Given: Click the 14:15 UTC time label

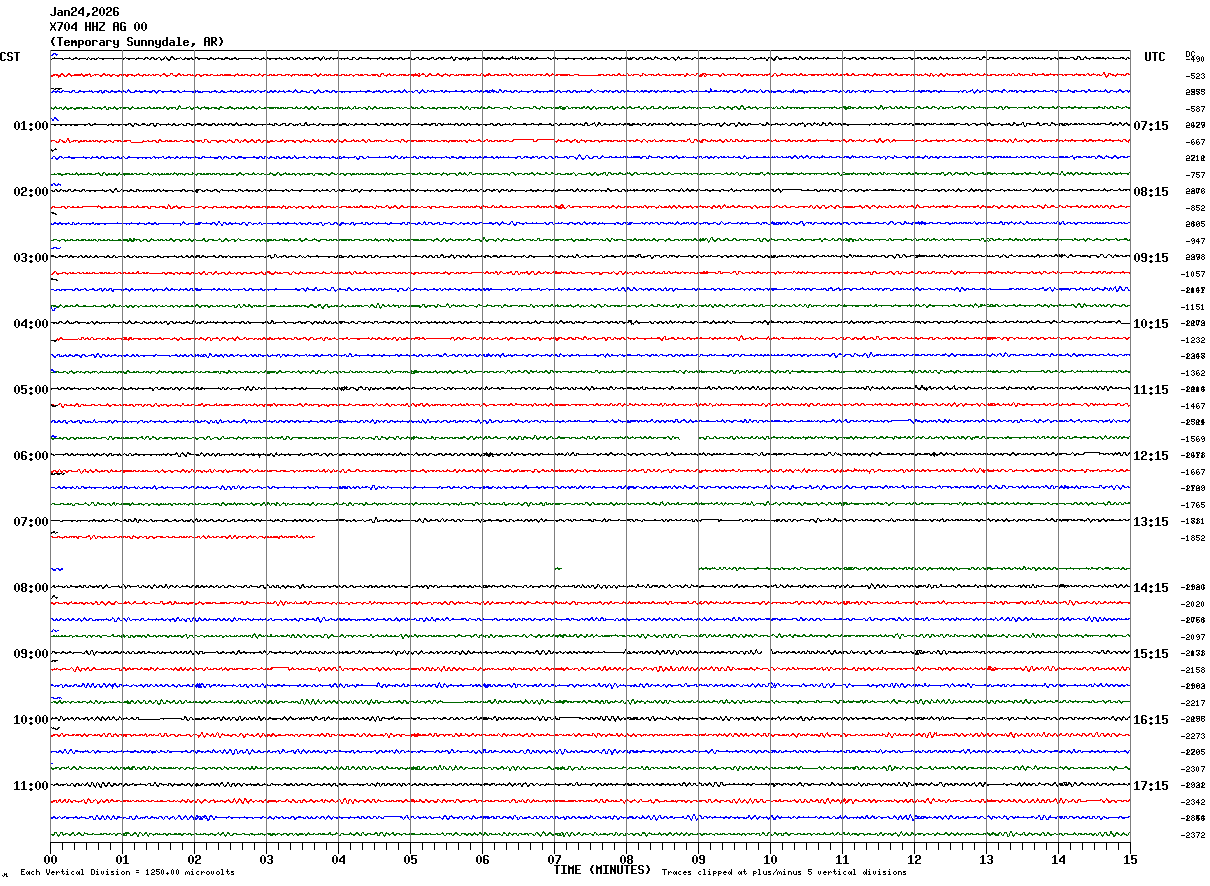Looking at the screenshot, I should coord(1151,588).
